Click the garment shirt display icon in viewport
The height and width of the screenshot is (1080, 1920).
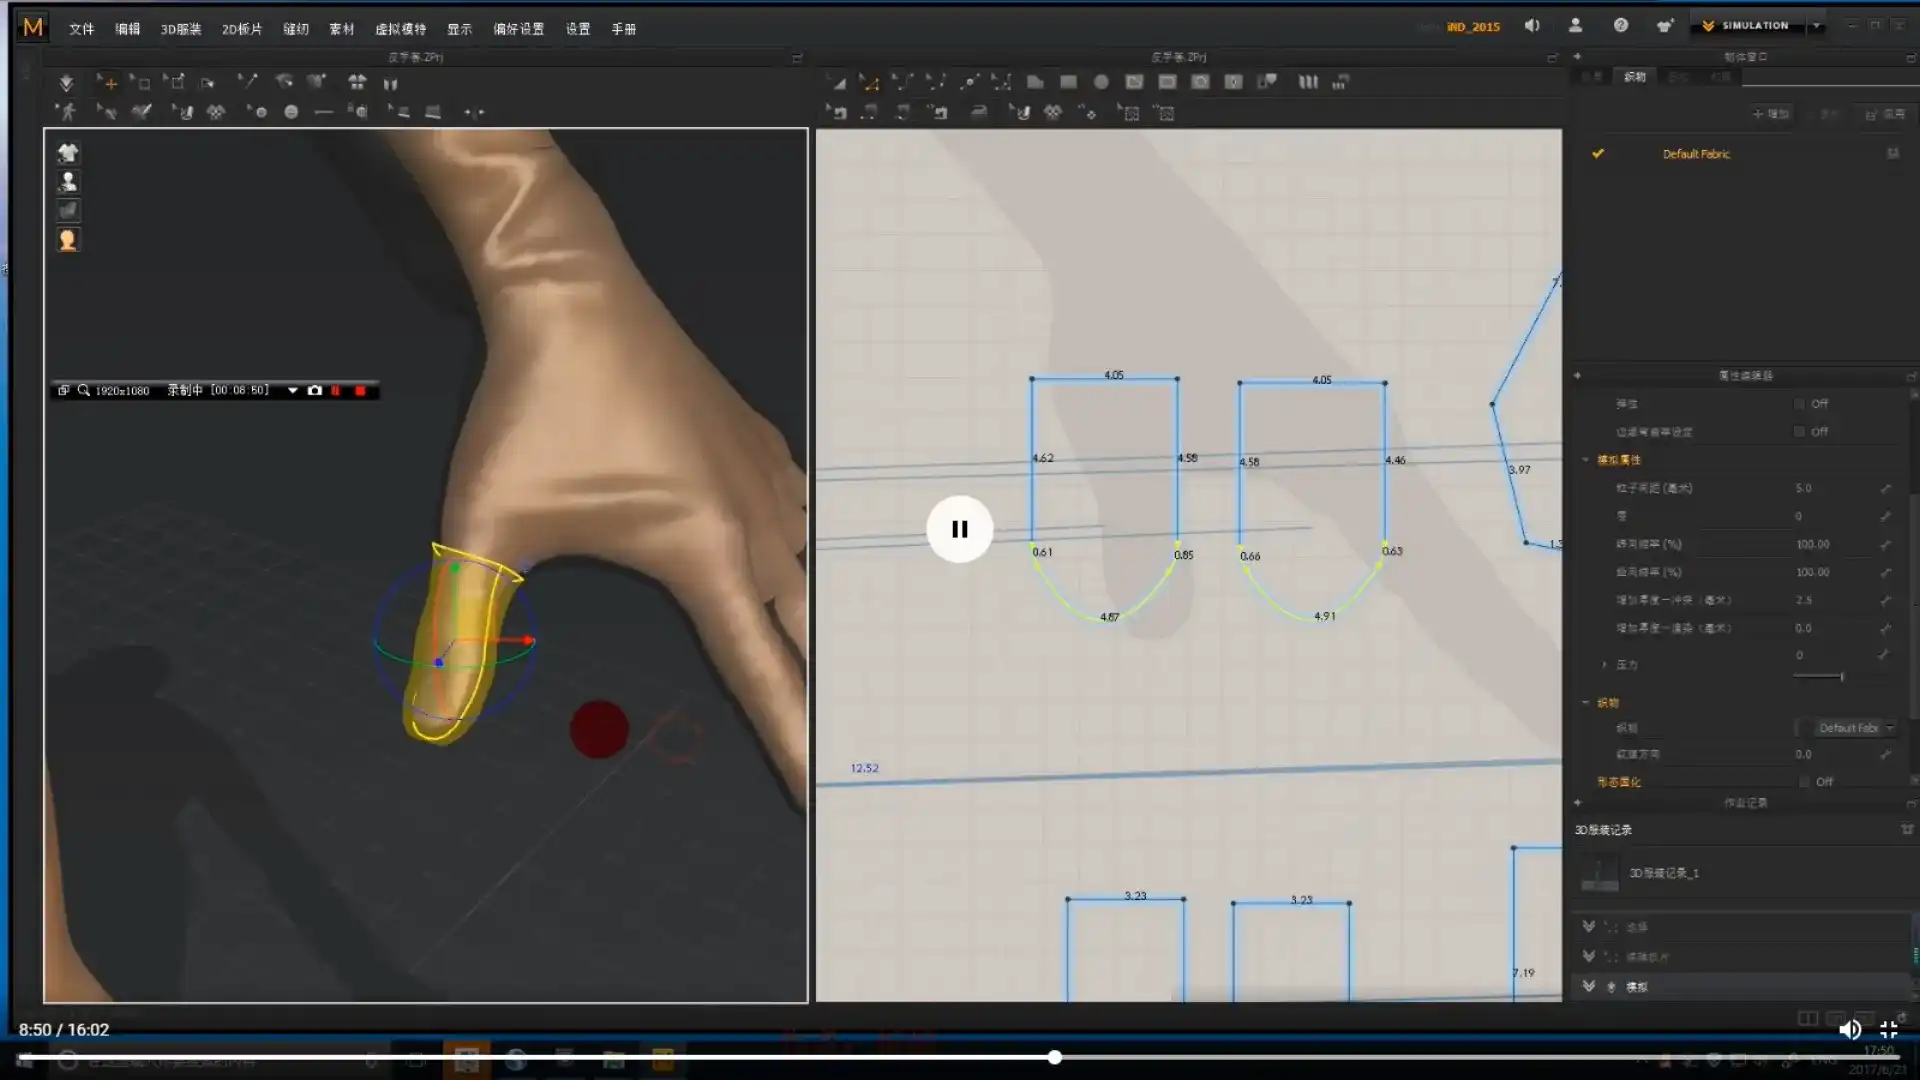click(67, 153)
